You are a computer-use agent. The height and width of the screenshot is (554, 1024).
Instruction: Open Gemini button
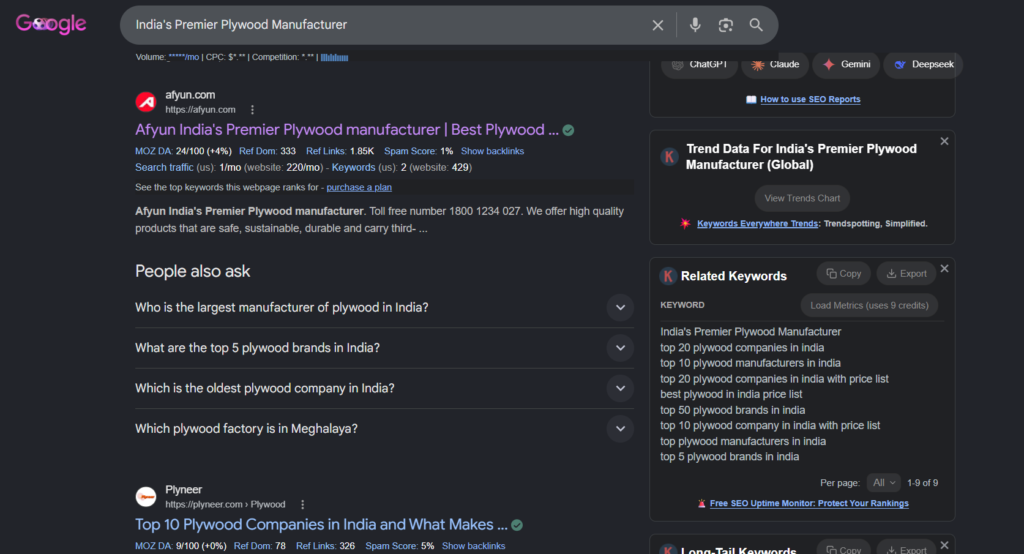coord(846,64)
